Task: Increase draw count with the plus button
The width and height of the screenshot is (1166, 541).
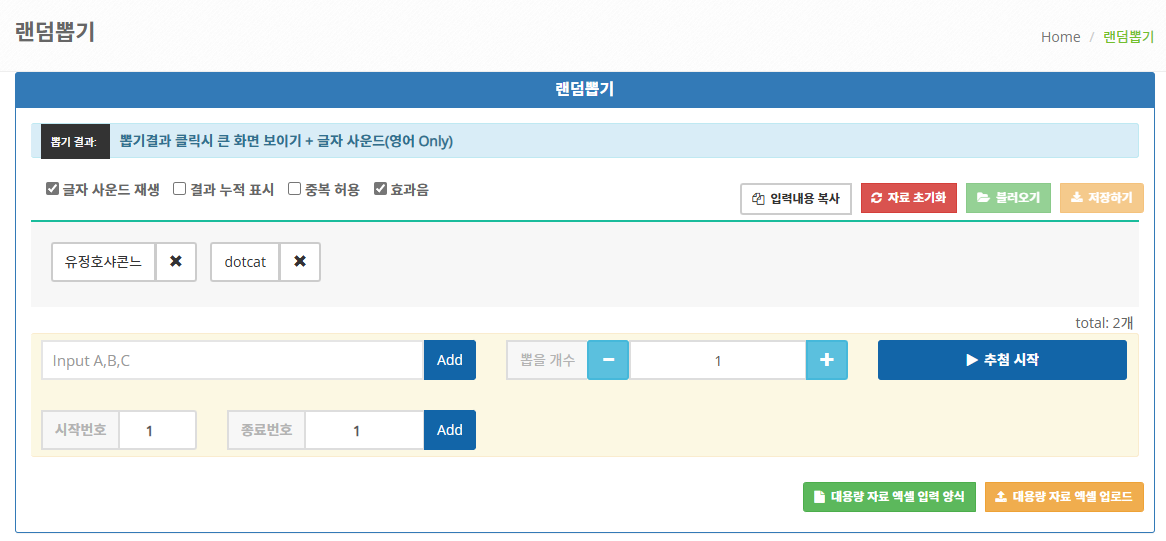Action: (827, 360)
